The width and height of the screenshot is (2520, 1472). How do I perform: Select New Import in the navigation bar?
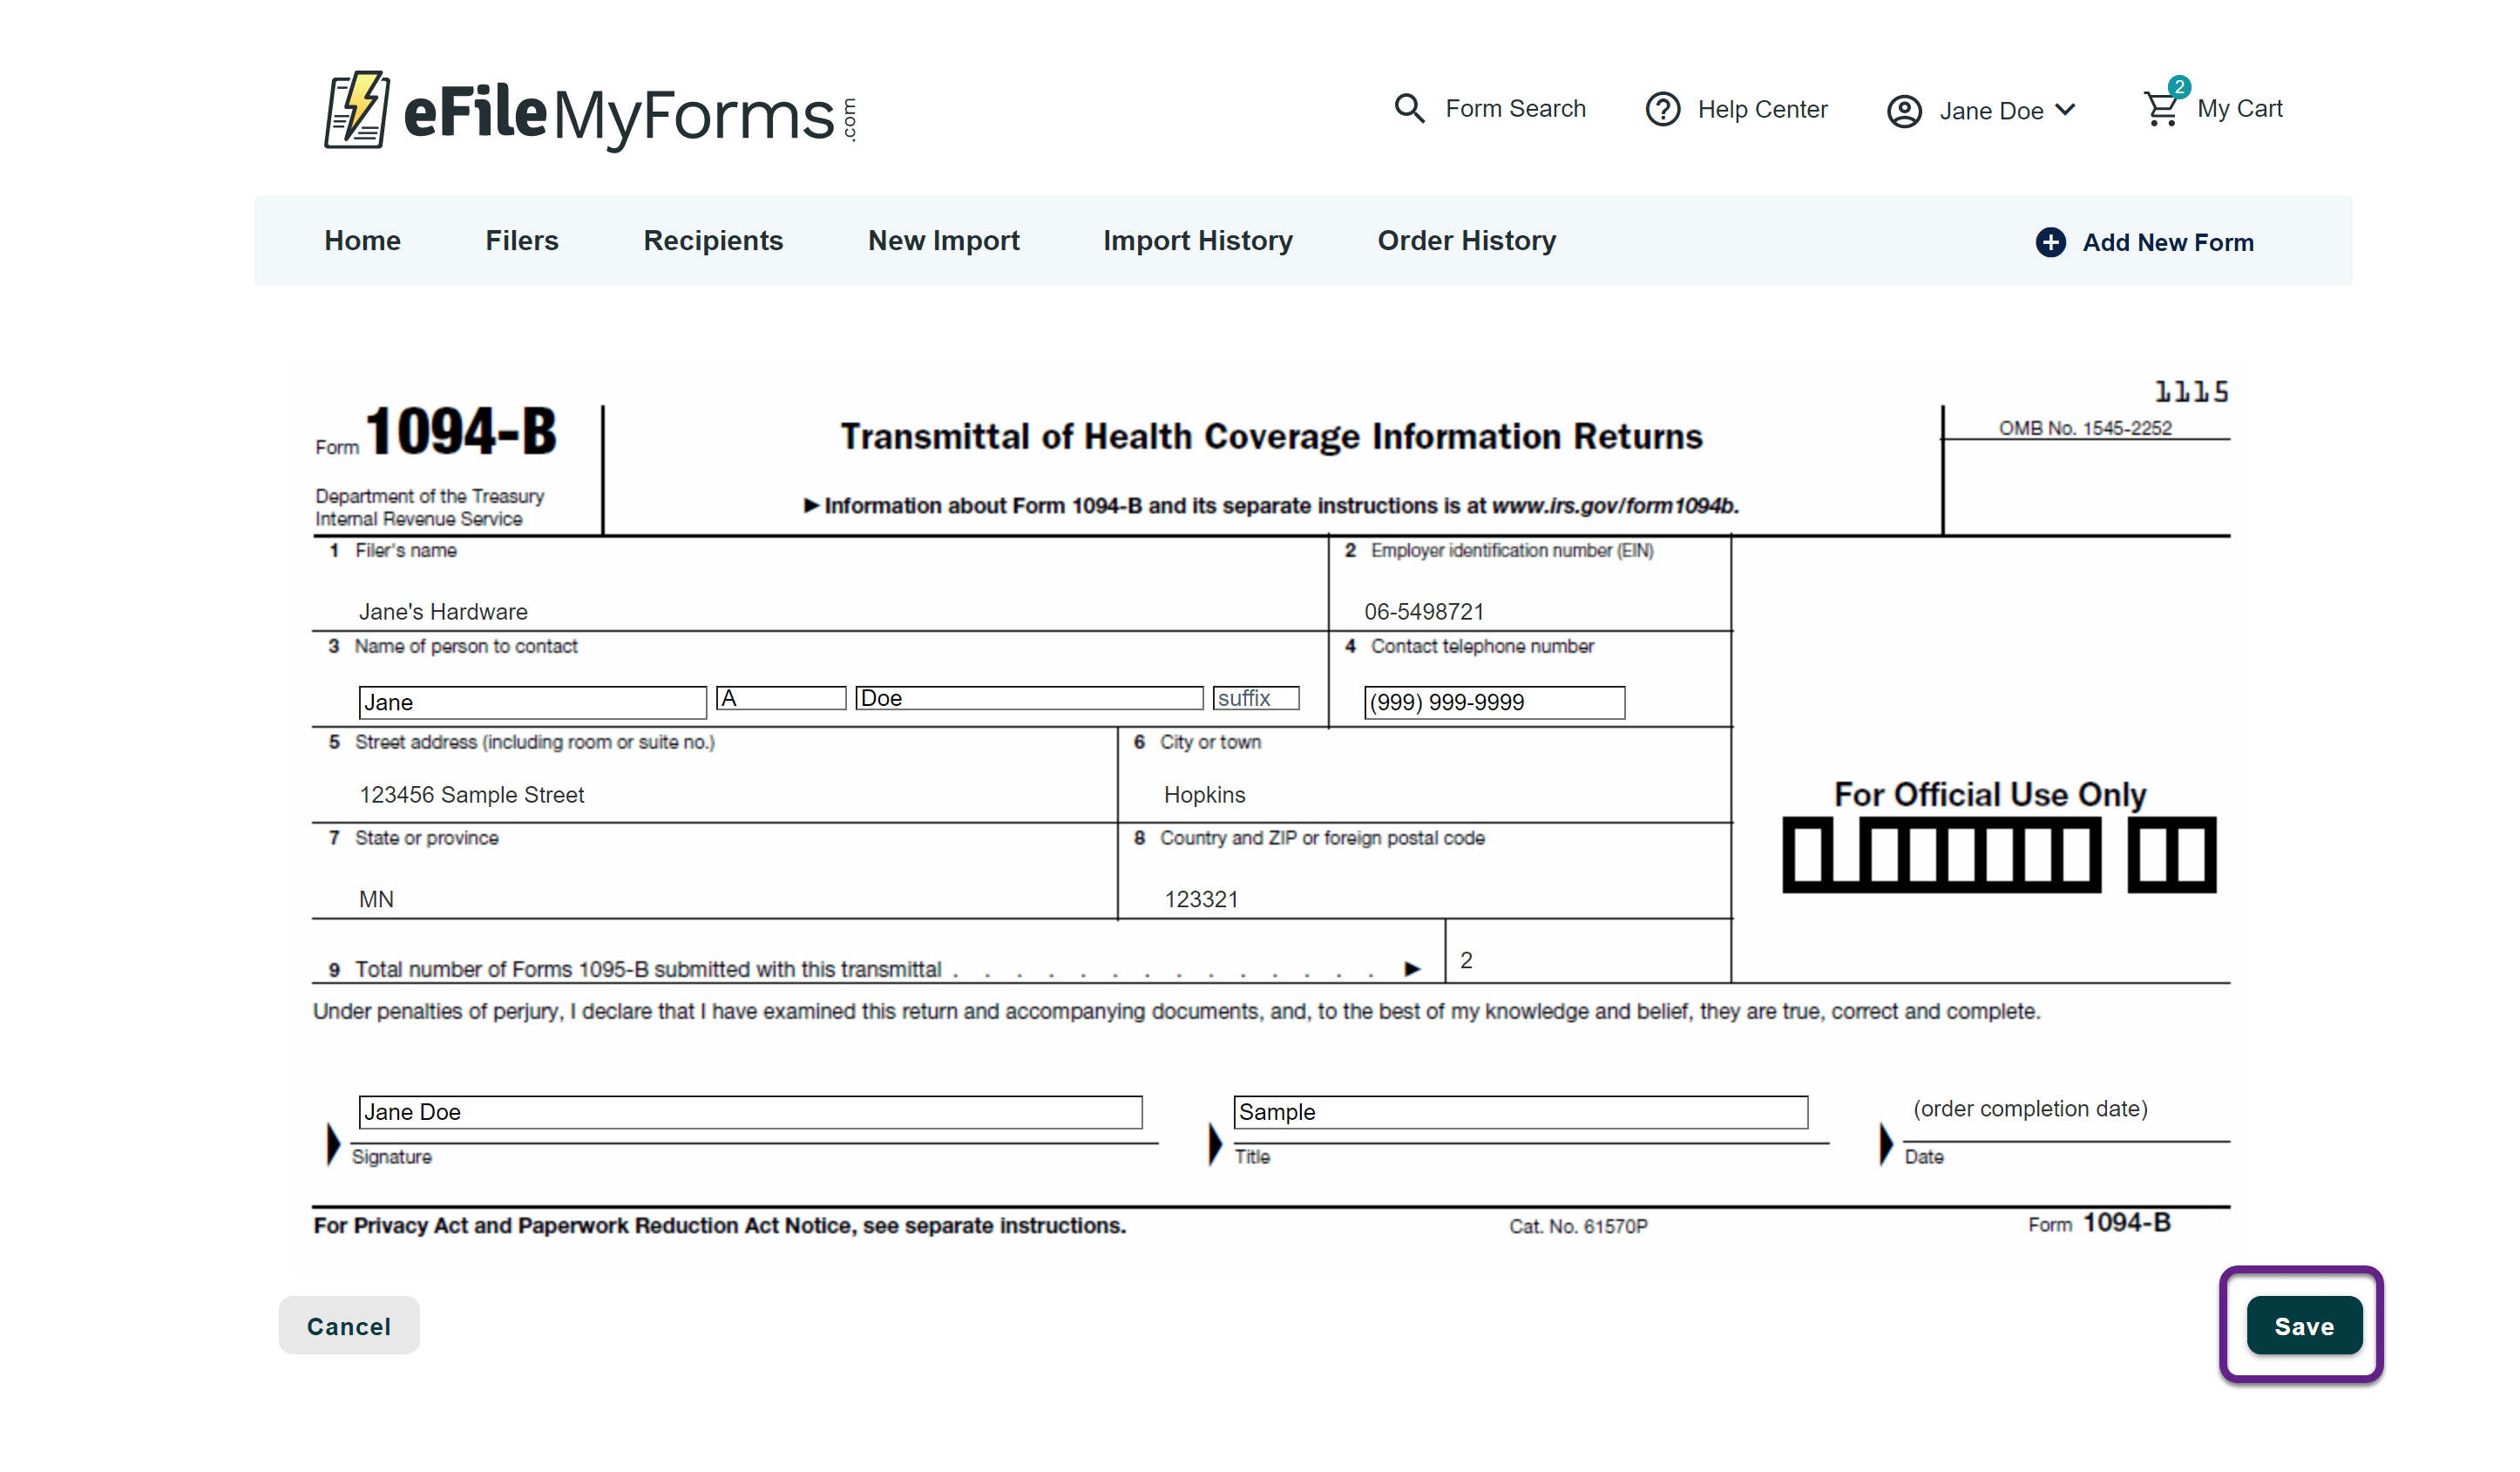point(943,241)
